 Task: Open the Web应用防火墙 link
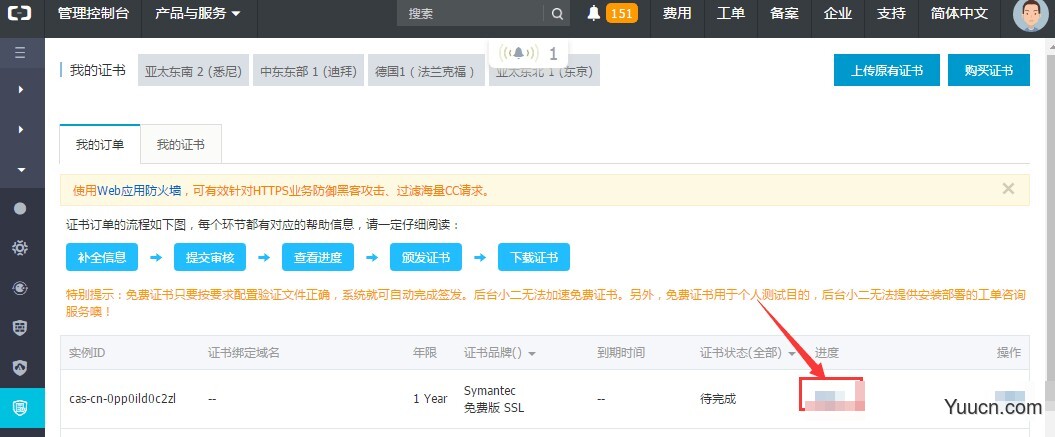(139, 191)
